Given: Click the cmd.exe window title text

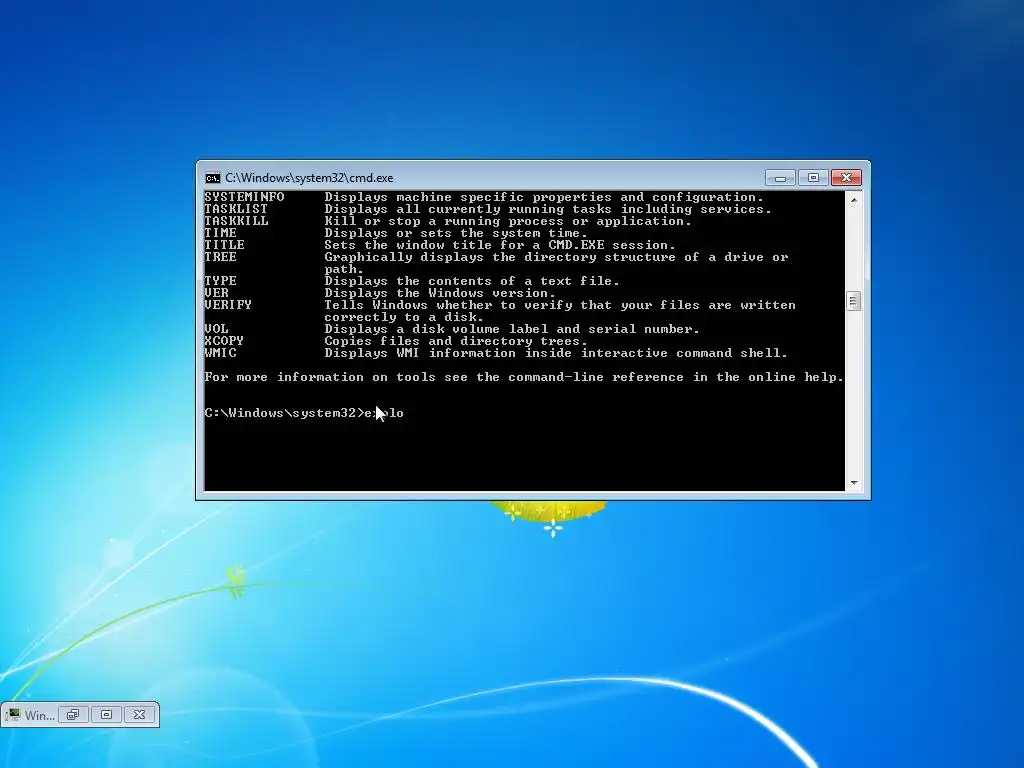Looking at the screenshot, I should [309, 178].
